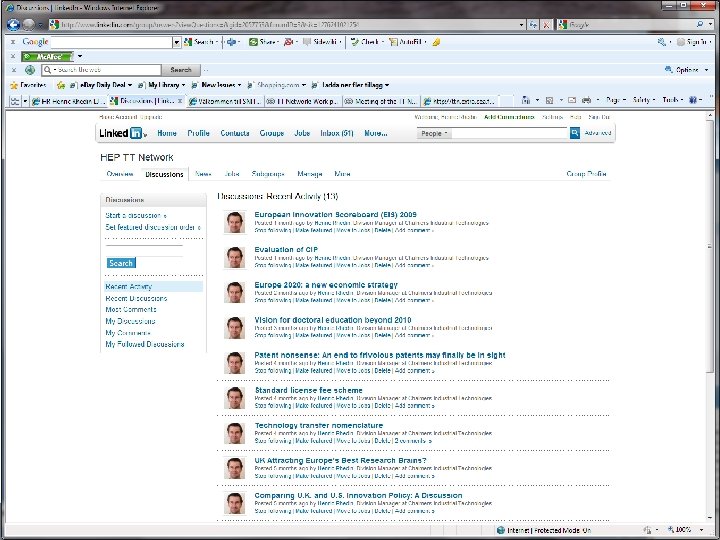Open Groups in the LinkedIn navigation
The image size is (720, 540).
point(272,133)
